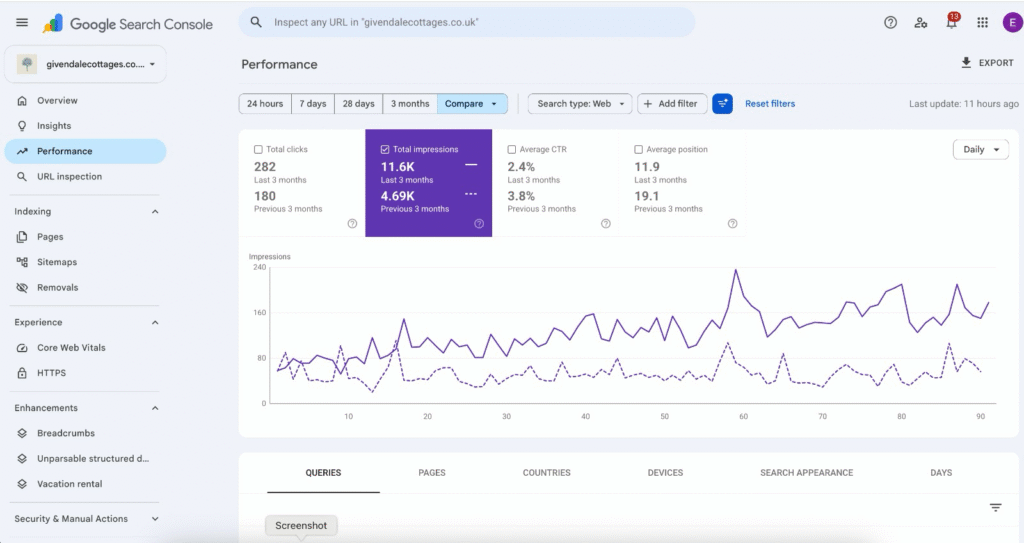Image resolution: width=1024 pixels, height=543 pixels.
Task: Click the Add filter button
Action: tap(672, 104)
